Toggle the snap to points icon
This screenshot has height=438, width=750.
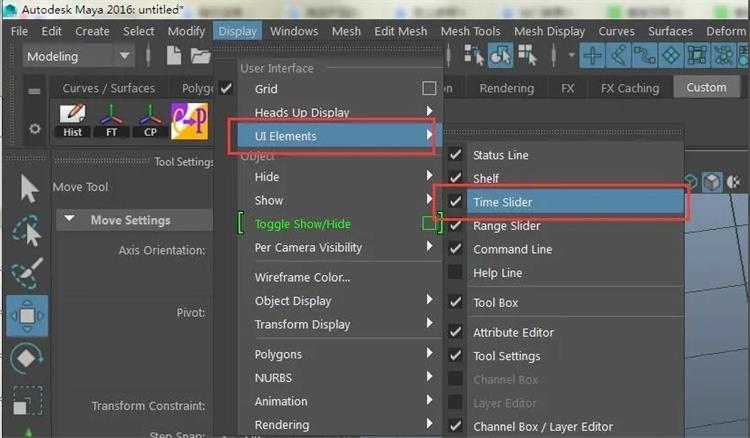pos(644,55)
